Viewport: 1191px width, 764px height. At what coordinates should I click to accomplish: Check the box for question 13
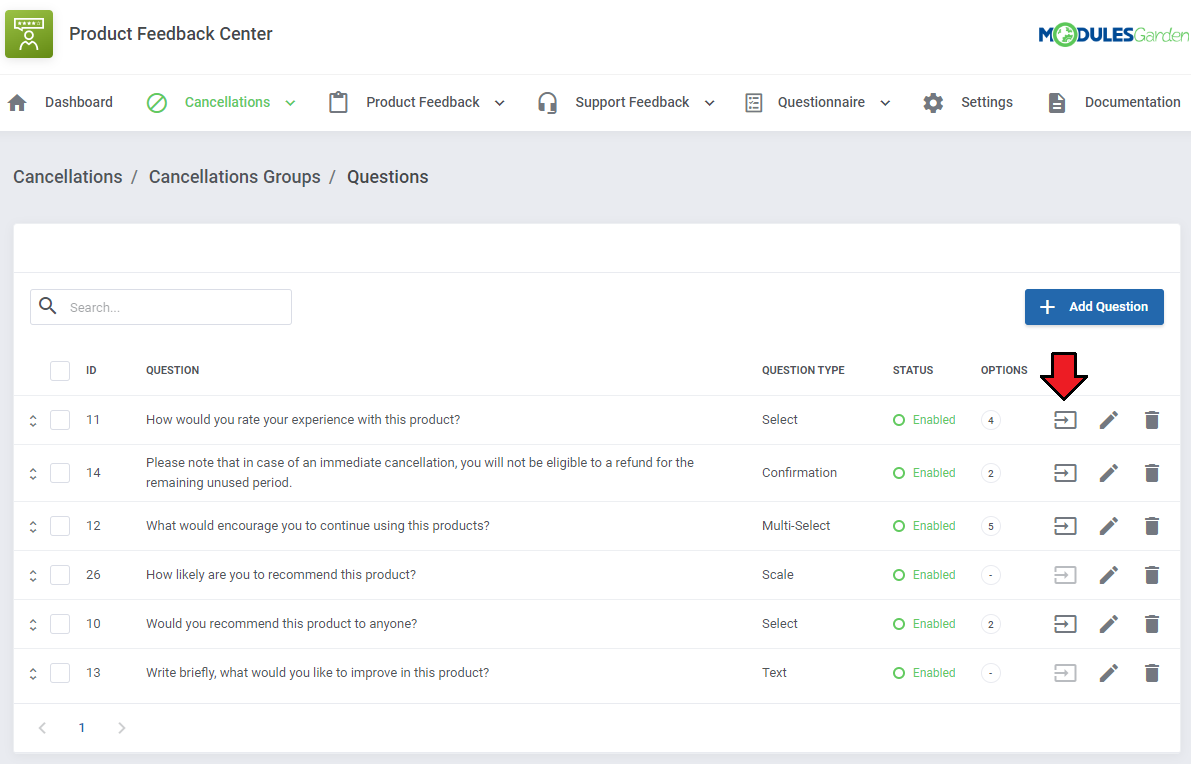tap(60, 673)
